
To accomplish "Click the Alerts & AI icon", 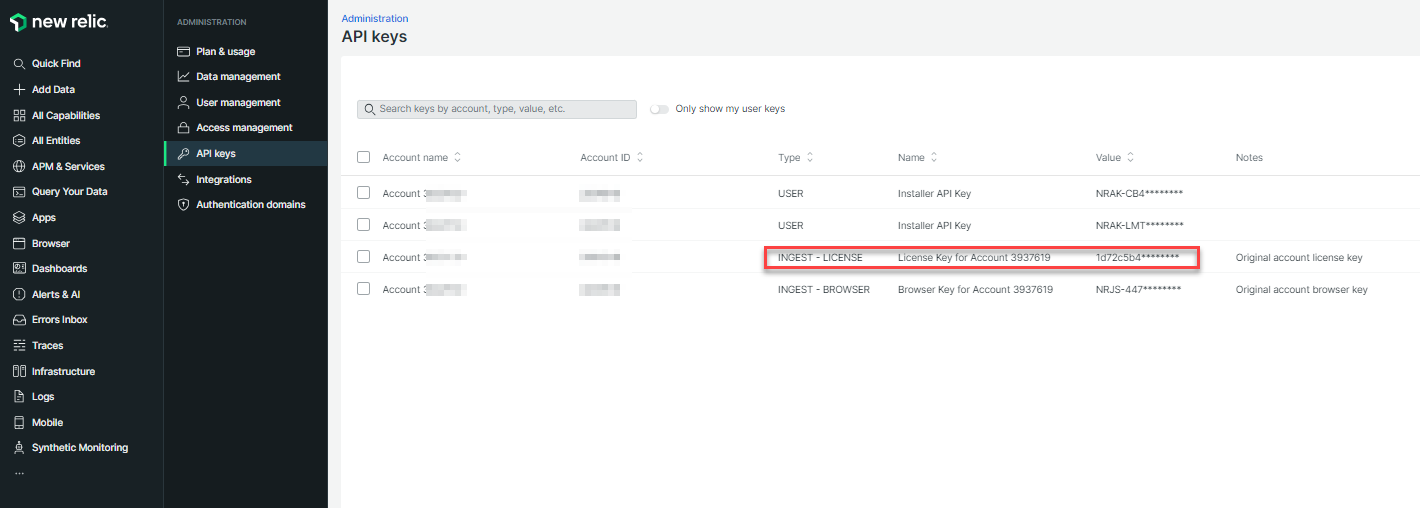I will point(19,295).
